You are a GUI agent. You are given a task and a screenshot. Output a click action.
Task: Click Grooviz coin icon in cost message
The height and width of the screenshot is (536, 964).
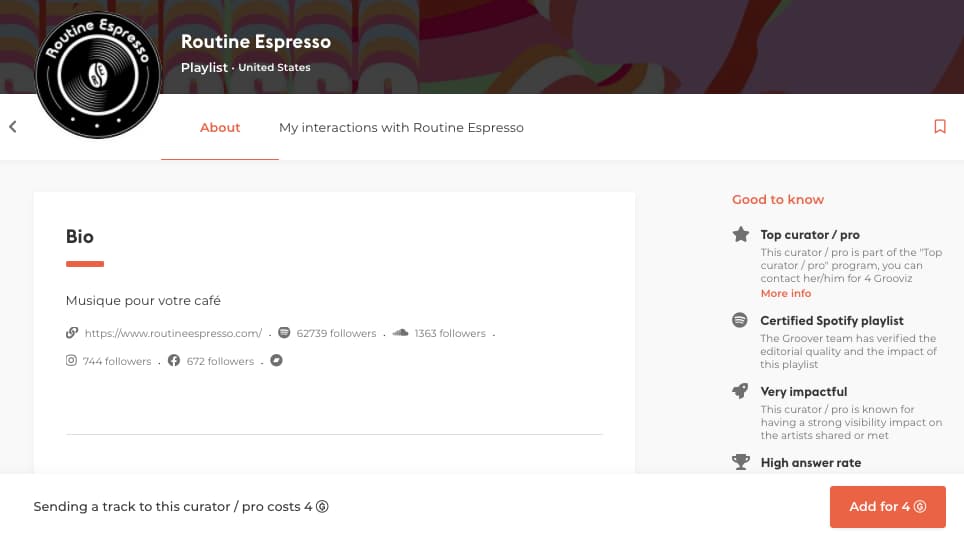pos(322,506)
